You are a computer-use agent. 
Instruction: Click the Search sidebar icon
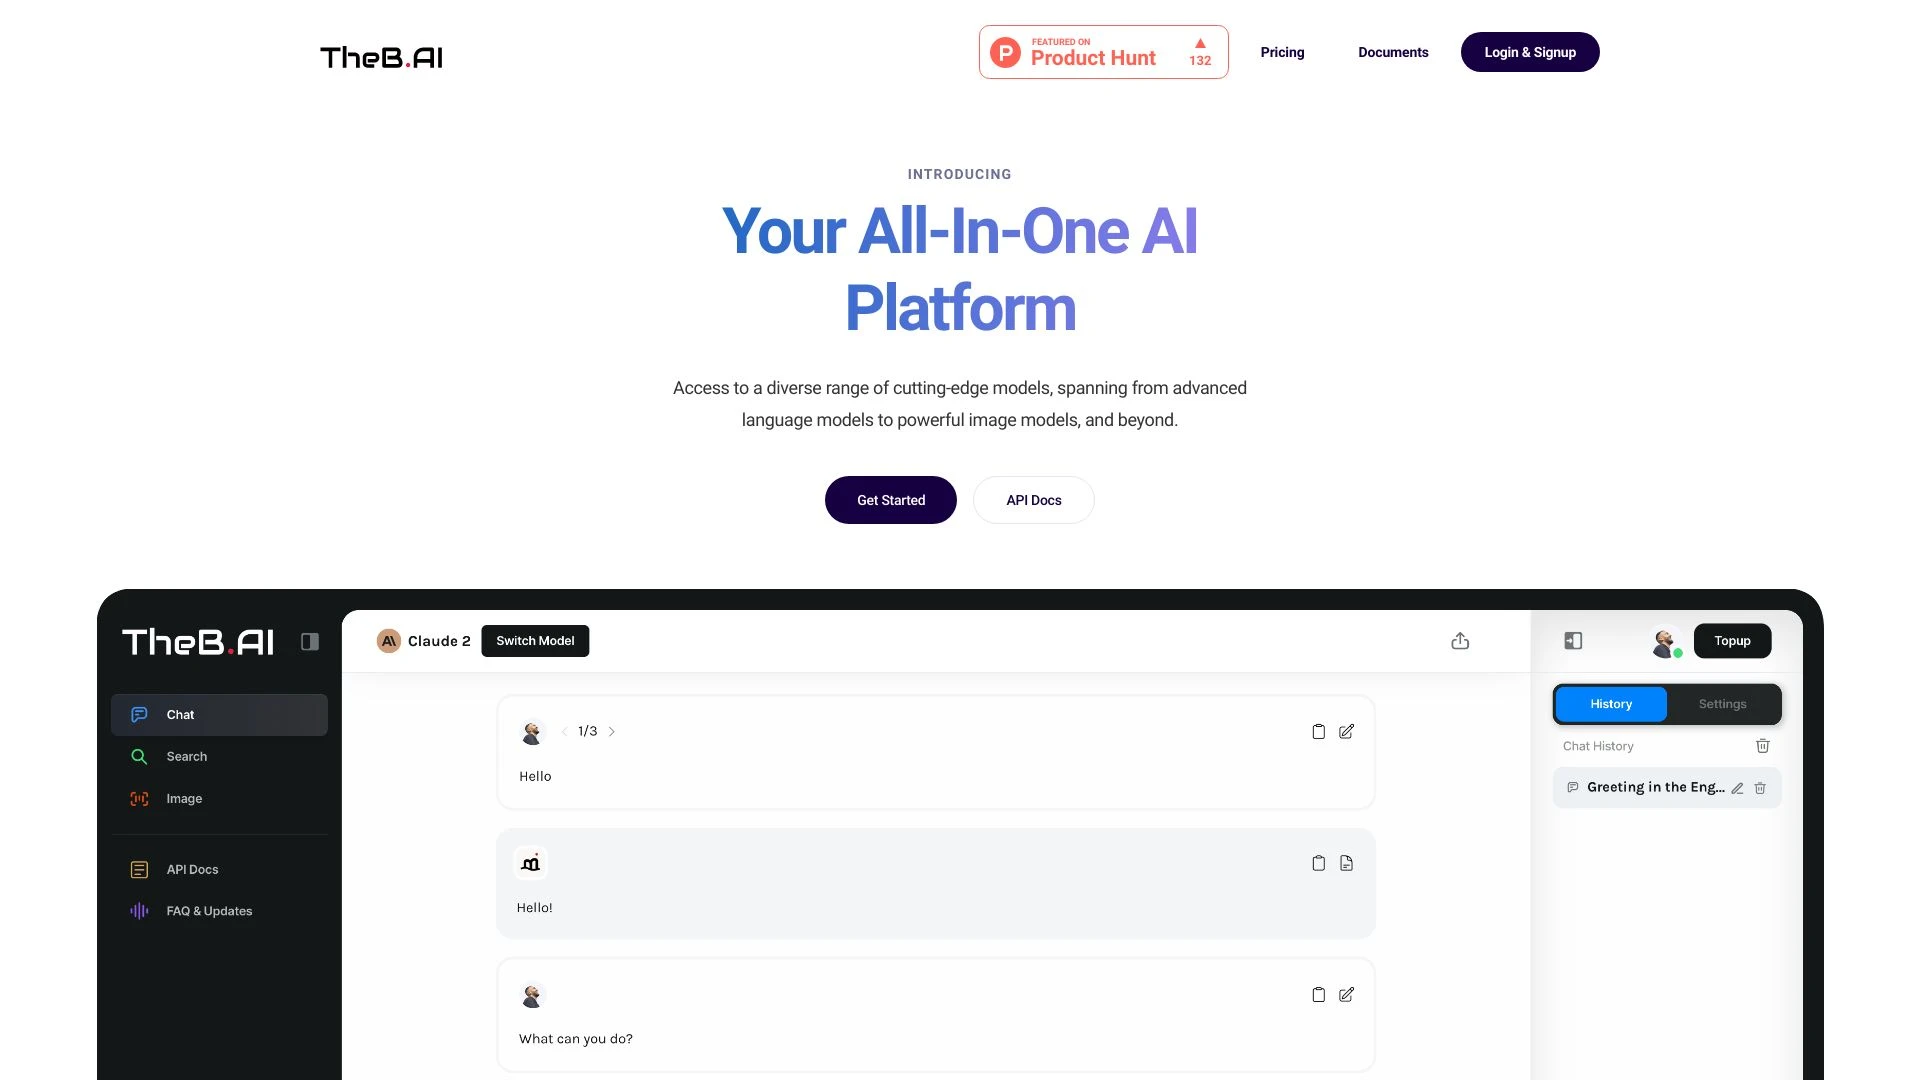pos(140,757)
